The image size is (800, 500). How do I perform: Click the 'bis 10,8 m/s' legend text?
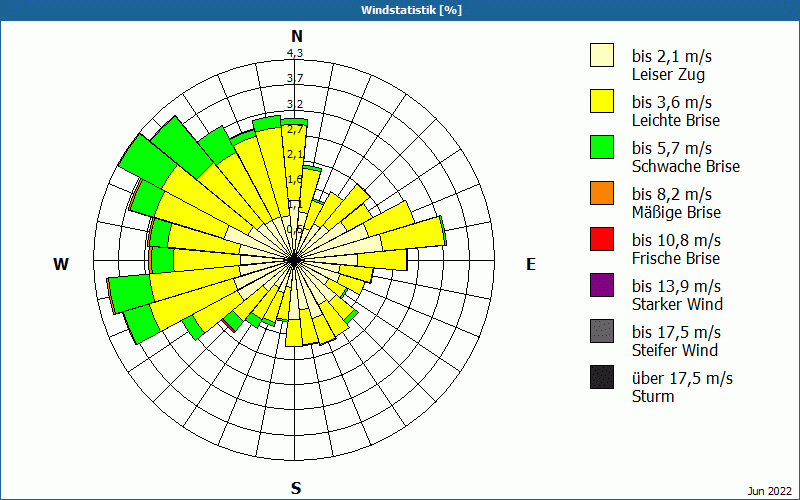[x=676, y=240]
